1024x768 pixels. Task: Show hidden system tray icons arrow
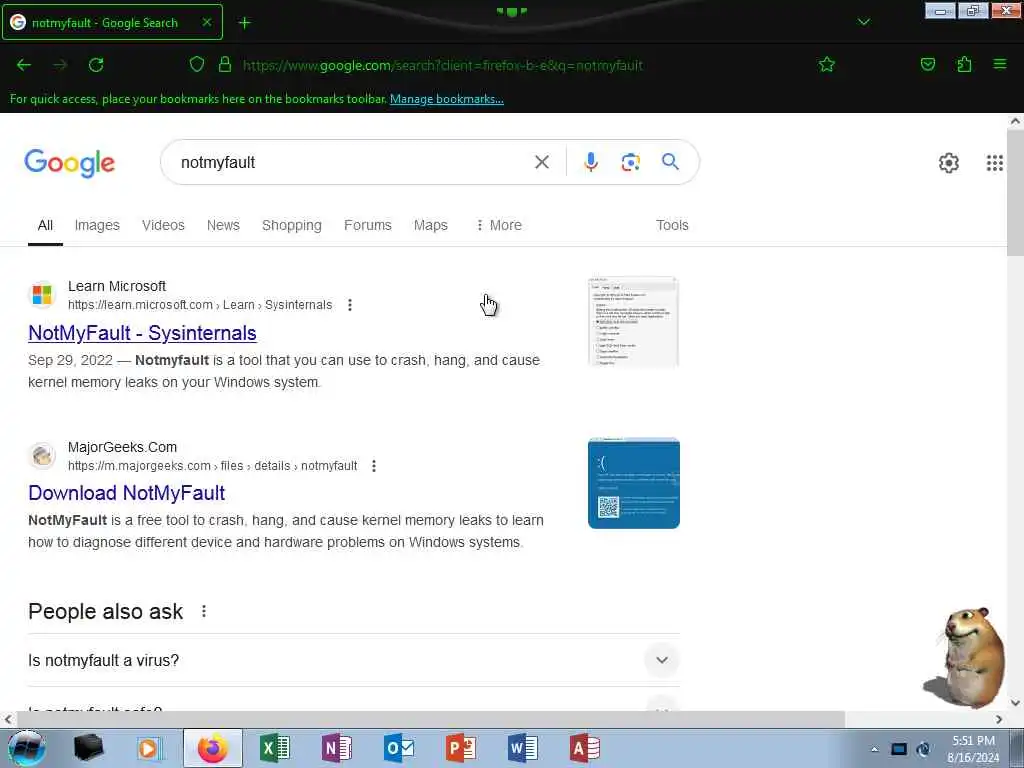[874, 749]
